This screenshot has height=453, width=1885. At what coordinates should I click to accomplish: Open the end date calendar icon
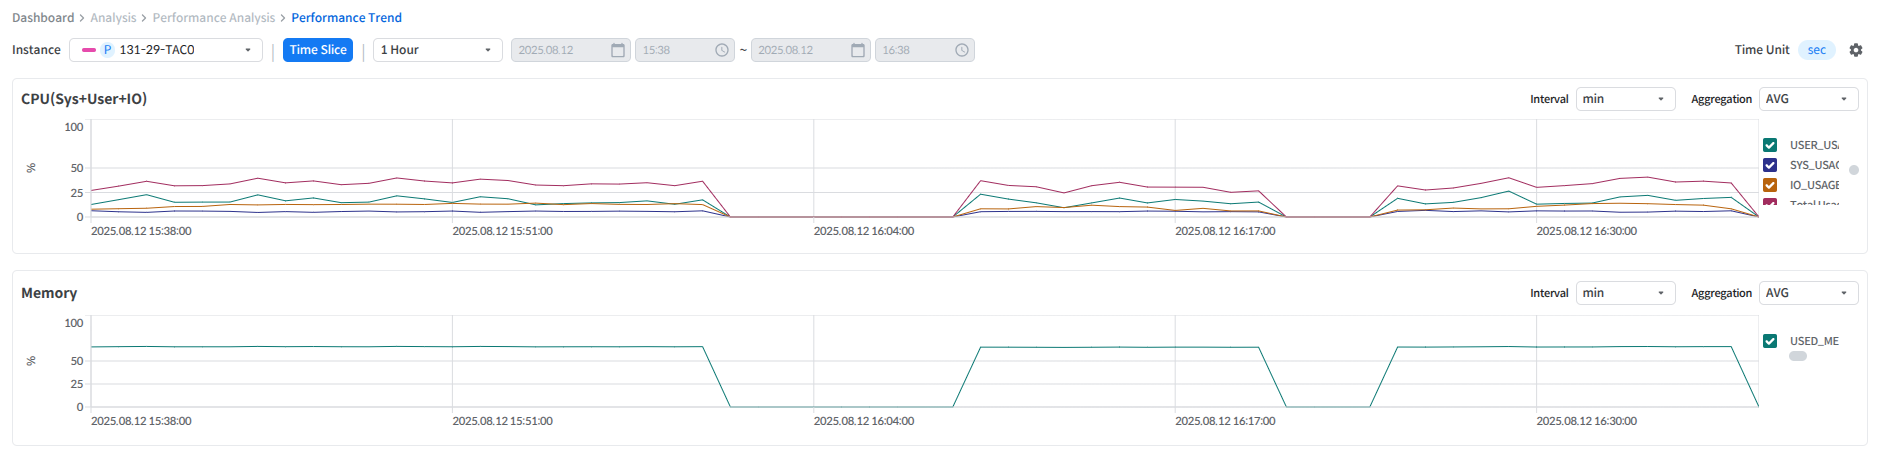pyautogui.click(x=858, y=50)
